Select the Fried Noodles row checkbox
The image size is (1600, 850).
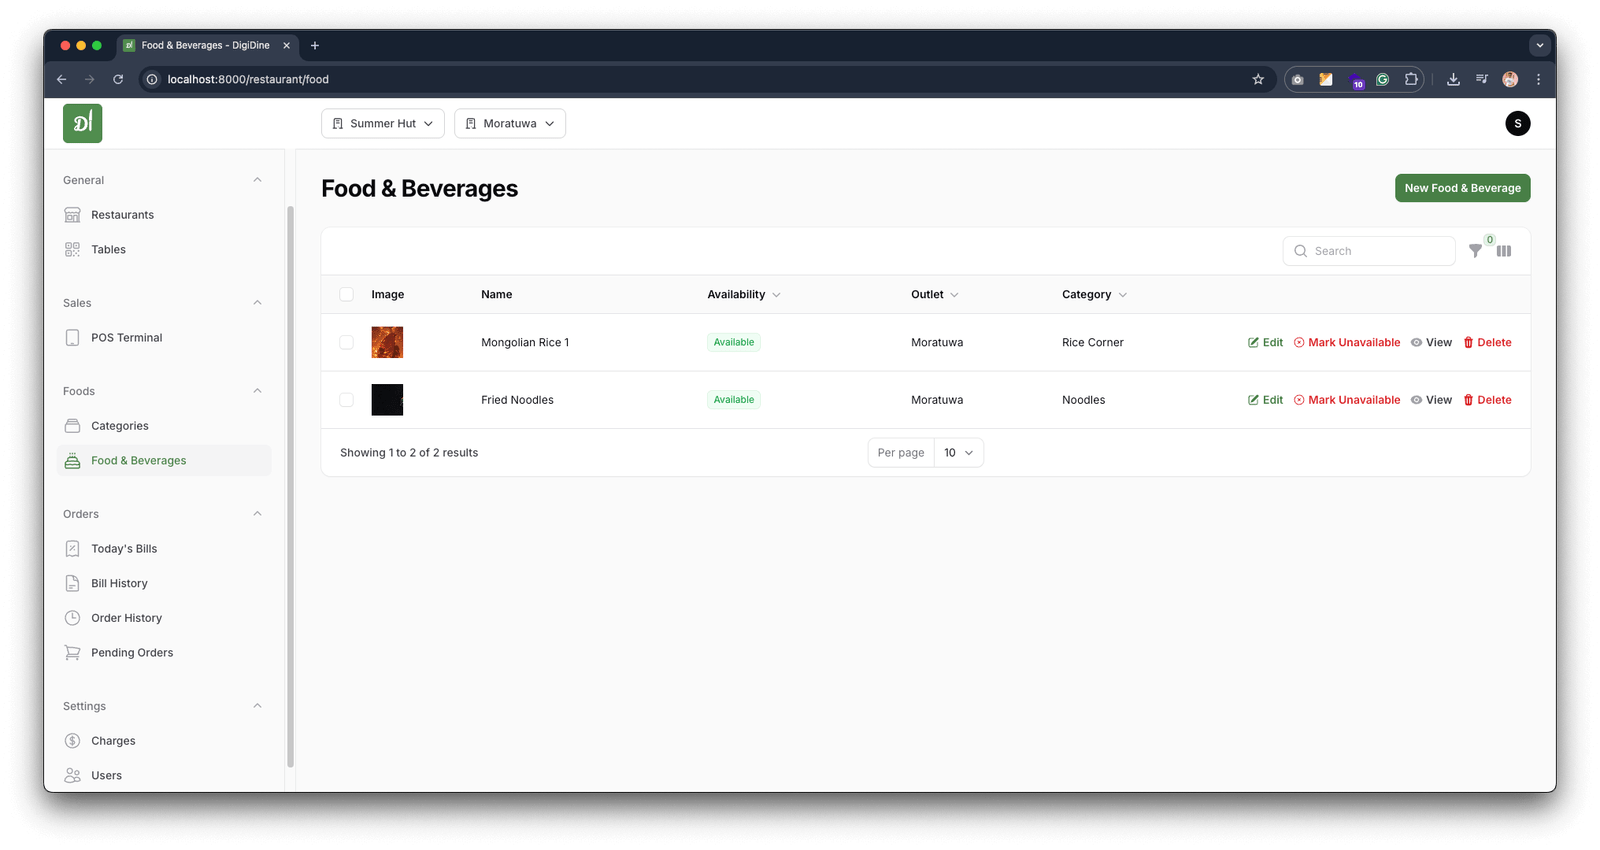pyautogui.click(x=346, y=400)
